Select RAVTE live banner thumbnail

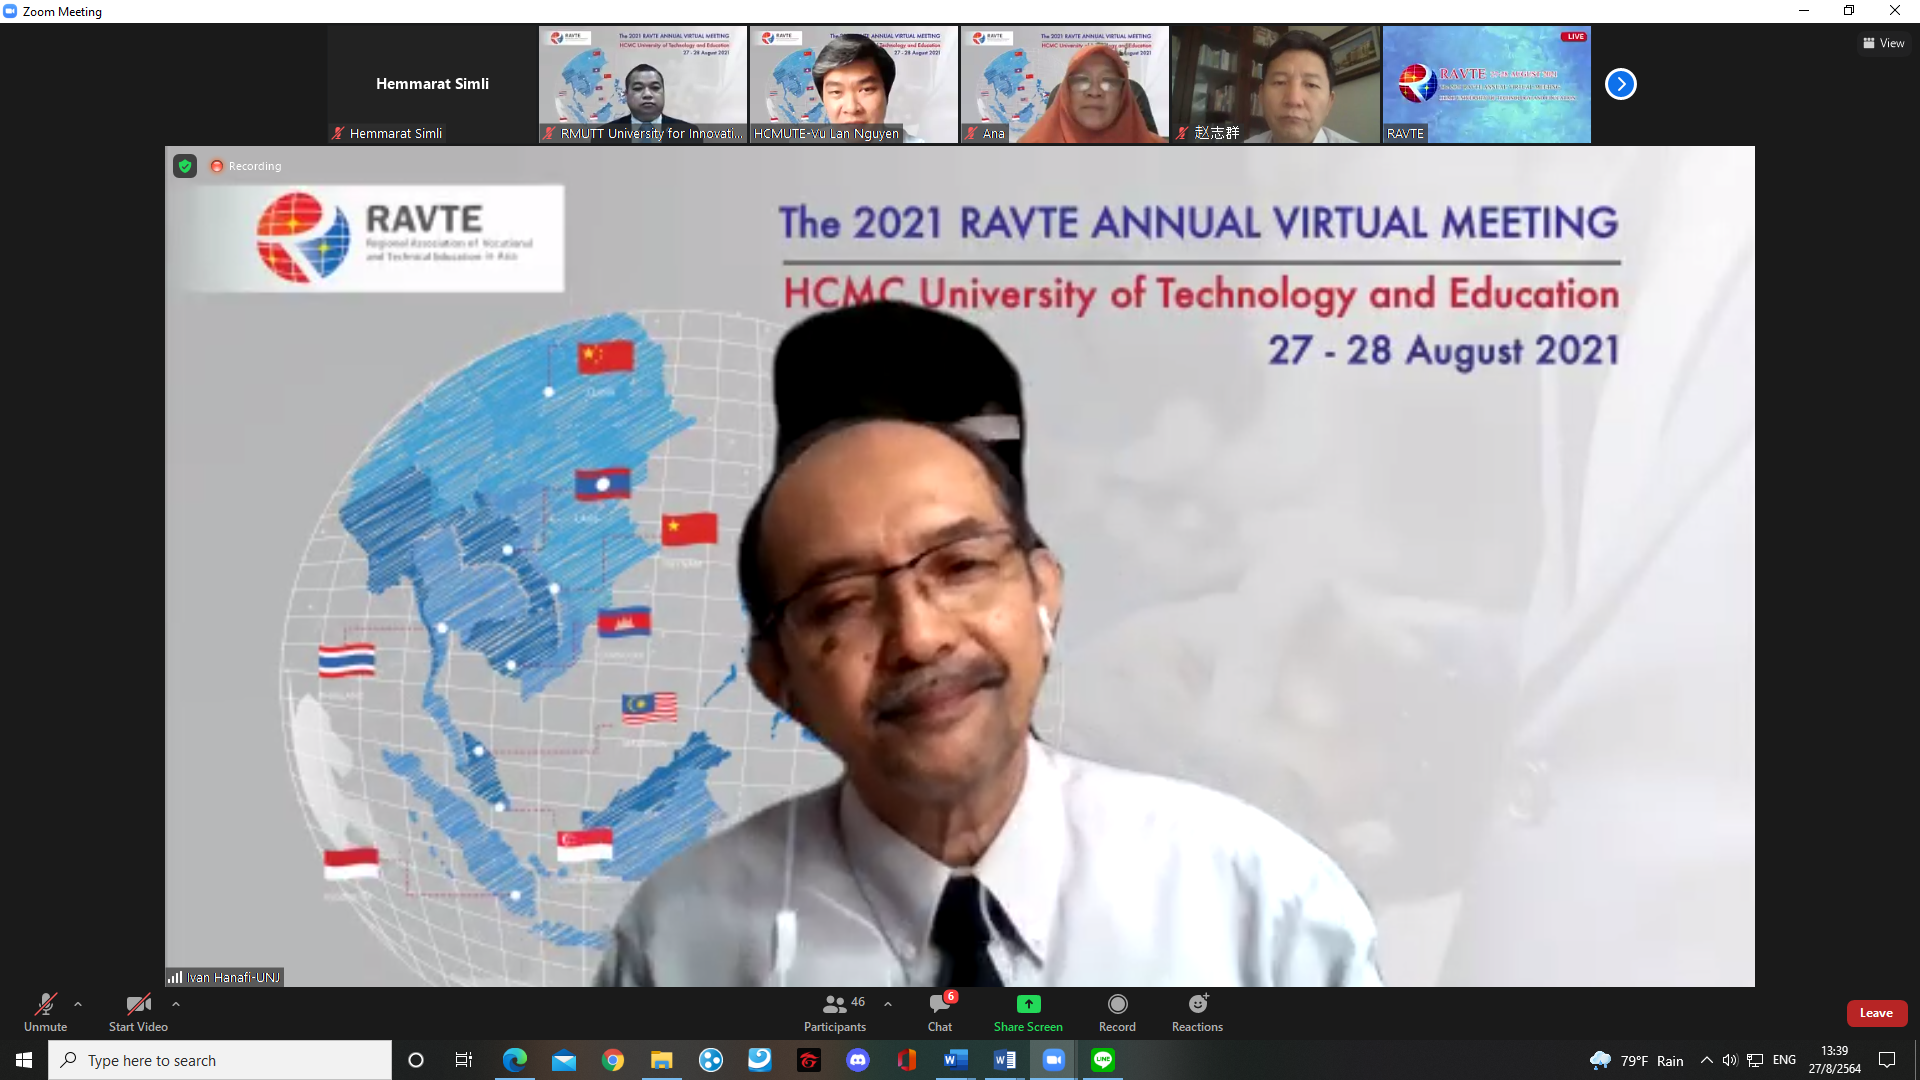[1487, 84]
